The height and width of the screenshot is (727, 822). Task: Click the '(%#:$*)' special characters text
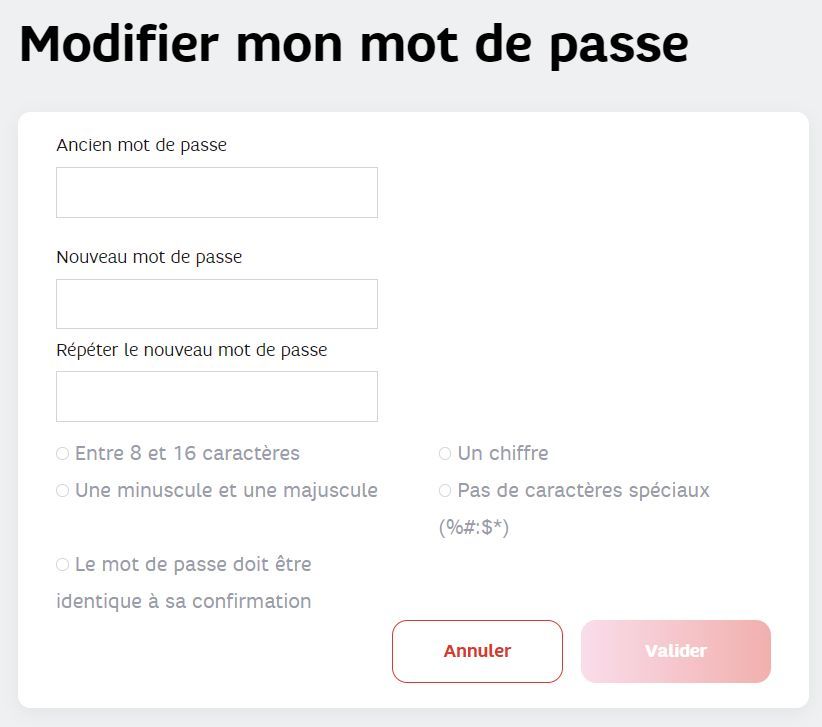click(474, 527)
